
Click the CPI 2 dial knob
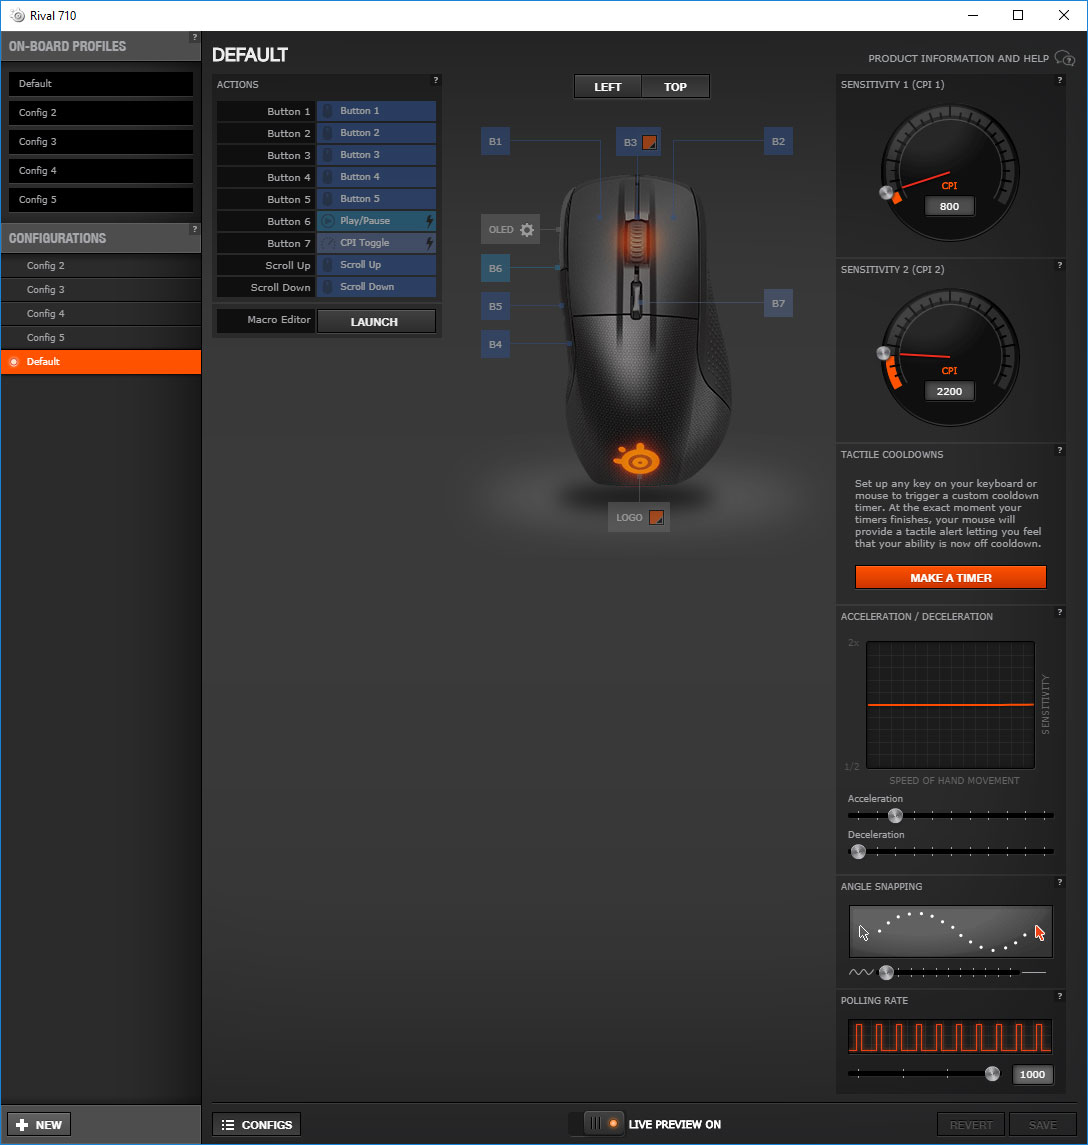[884, 353]
